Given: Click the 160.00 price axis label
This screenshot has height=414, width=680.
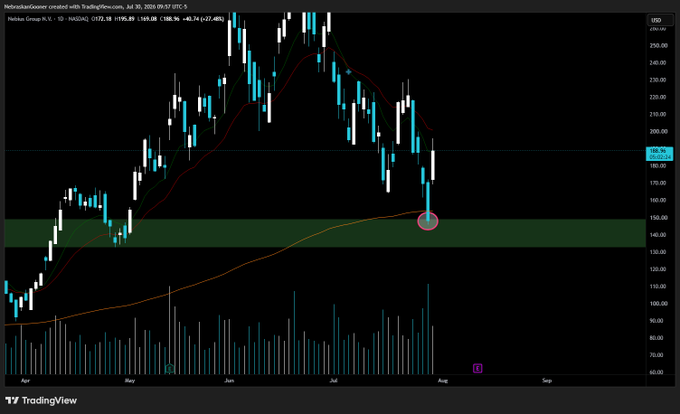Looking at the screenshot, I should (658, 200).
